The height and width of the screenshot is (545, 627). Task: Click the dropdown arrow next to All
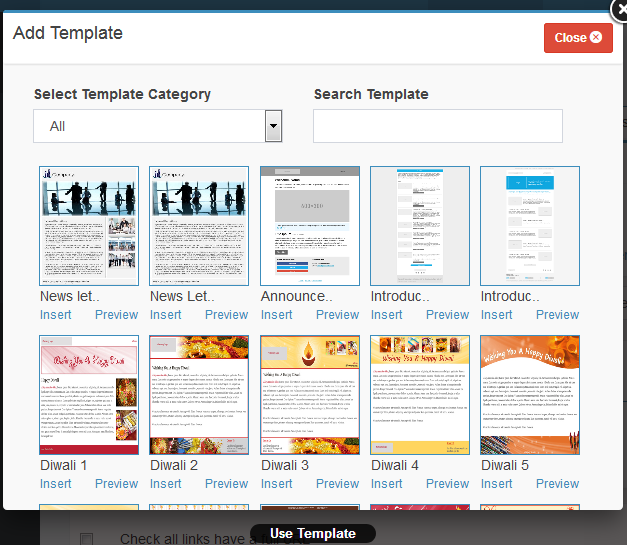pyautogui.click(x=273, y=126)
